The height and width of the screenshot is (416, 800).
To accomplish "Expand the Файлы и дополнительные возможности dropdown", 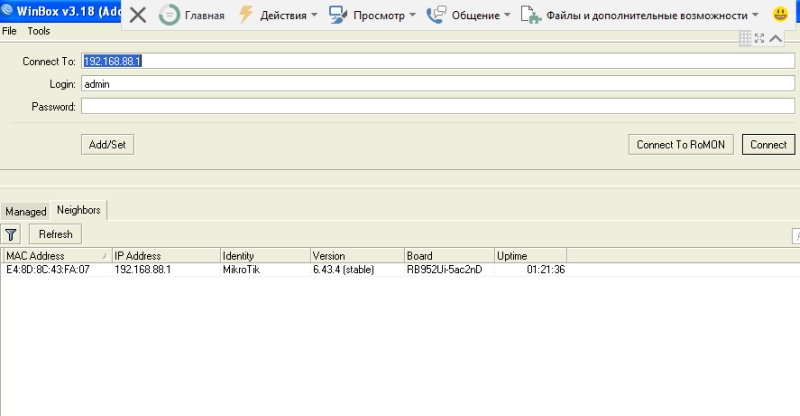I will [756, 15].
